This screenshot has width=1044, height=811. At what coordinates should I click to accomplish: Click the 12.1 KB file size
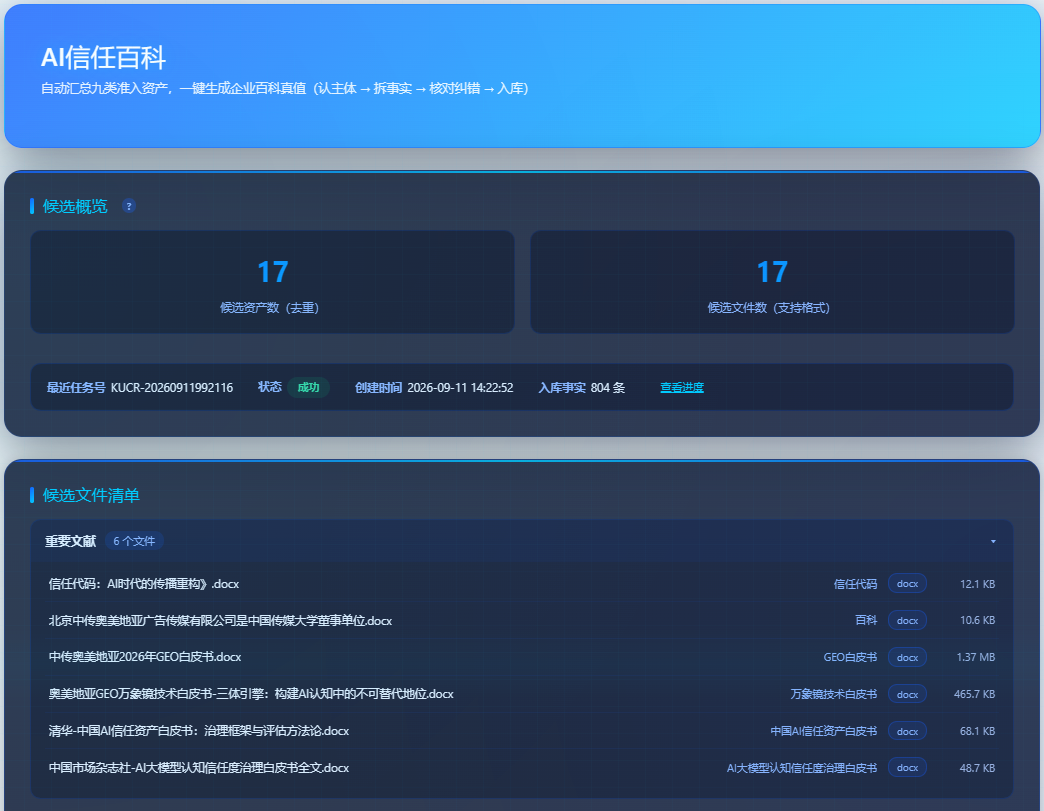pyautogui.click(x=977, y=584)
